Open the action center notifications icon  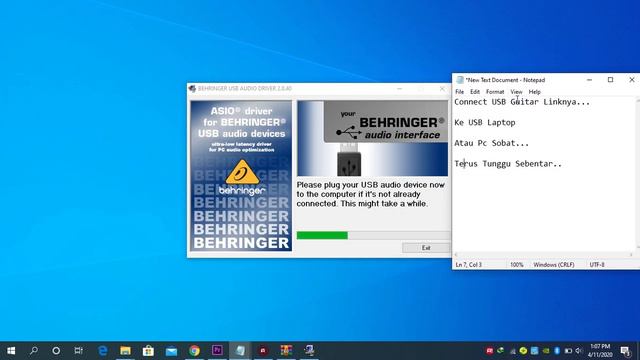(625, 351)
